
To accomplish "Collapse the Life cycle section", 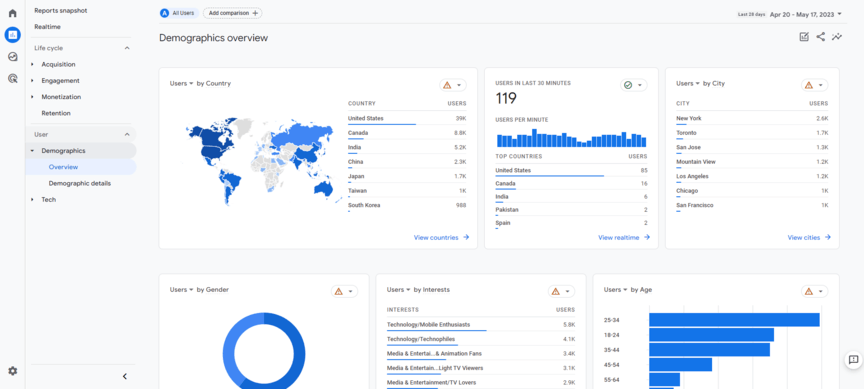I will tap(127, 48).
